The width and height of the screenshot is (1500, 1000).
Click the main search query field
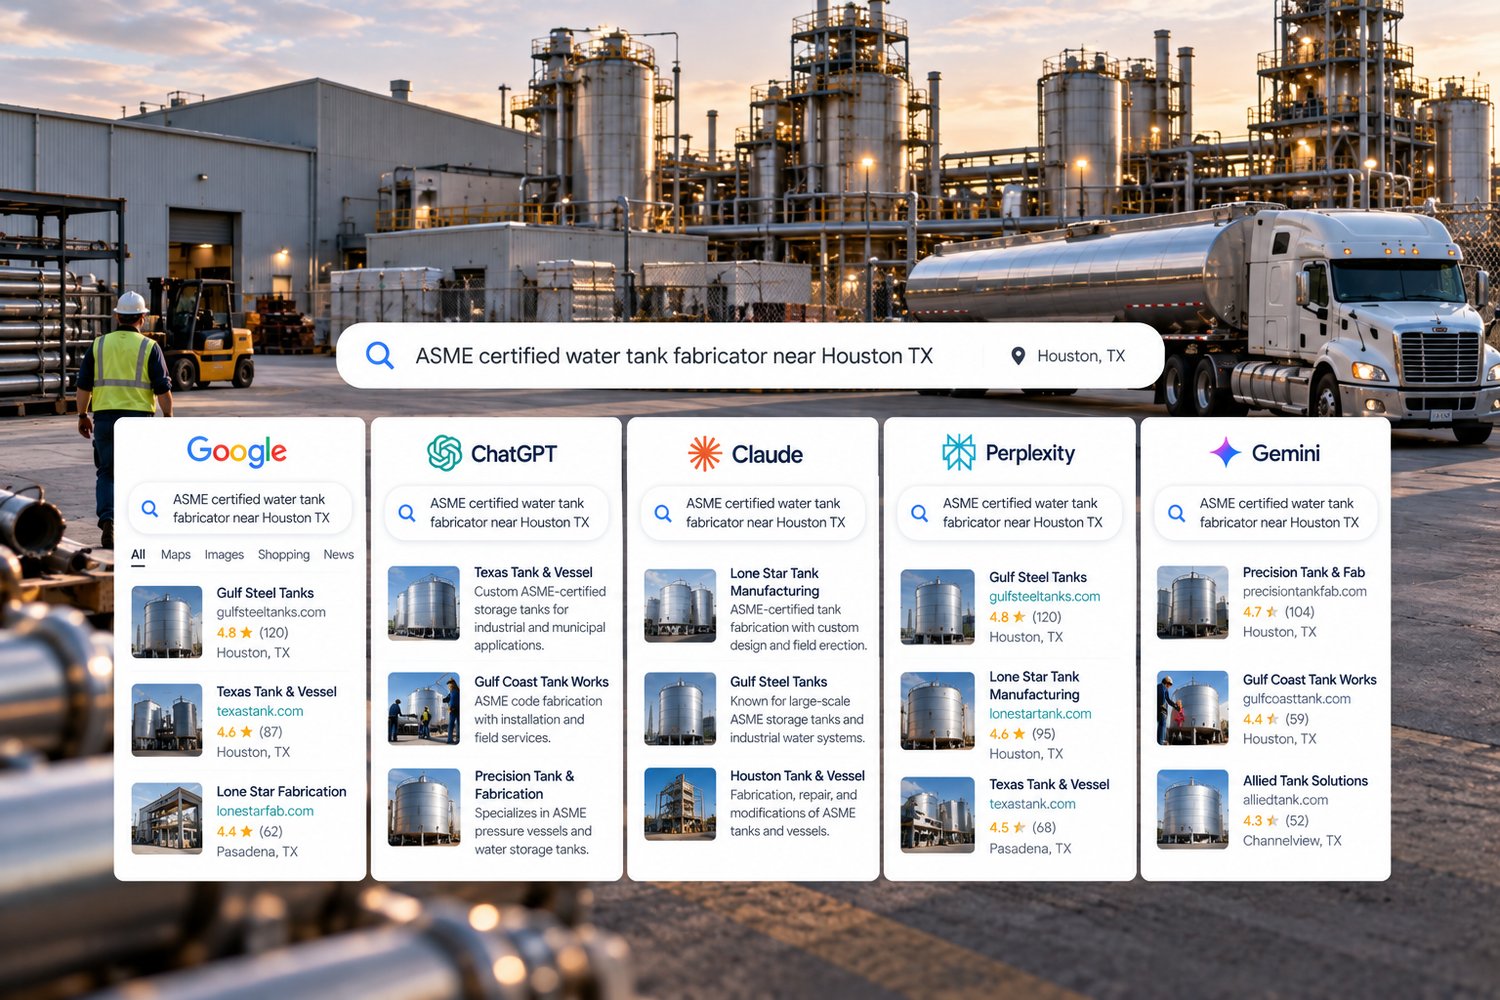pos(674,356)
